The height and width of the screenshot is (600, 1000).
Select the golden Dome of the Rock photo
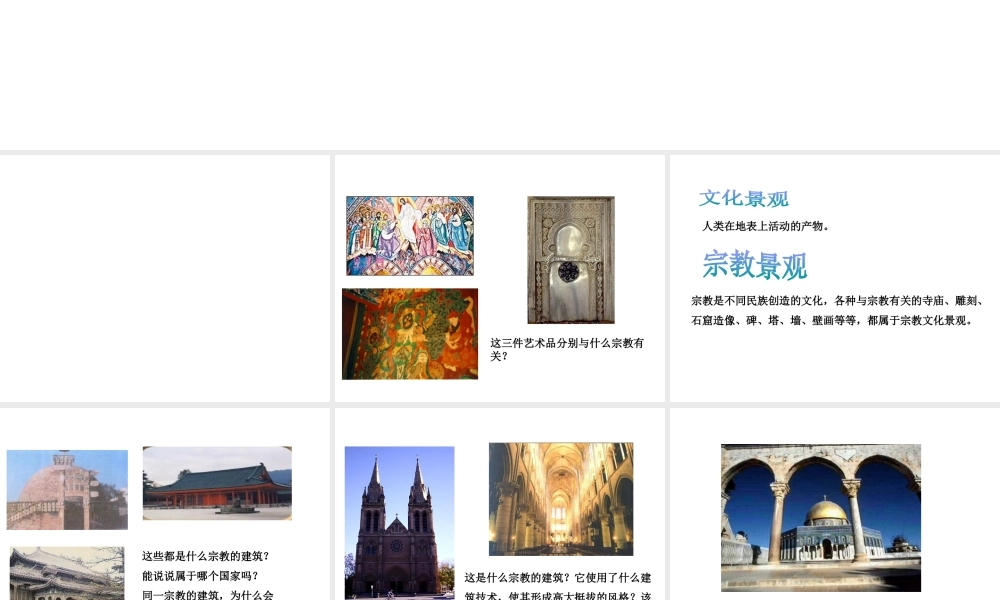pos(821,518)
